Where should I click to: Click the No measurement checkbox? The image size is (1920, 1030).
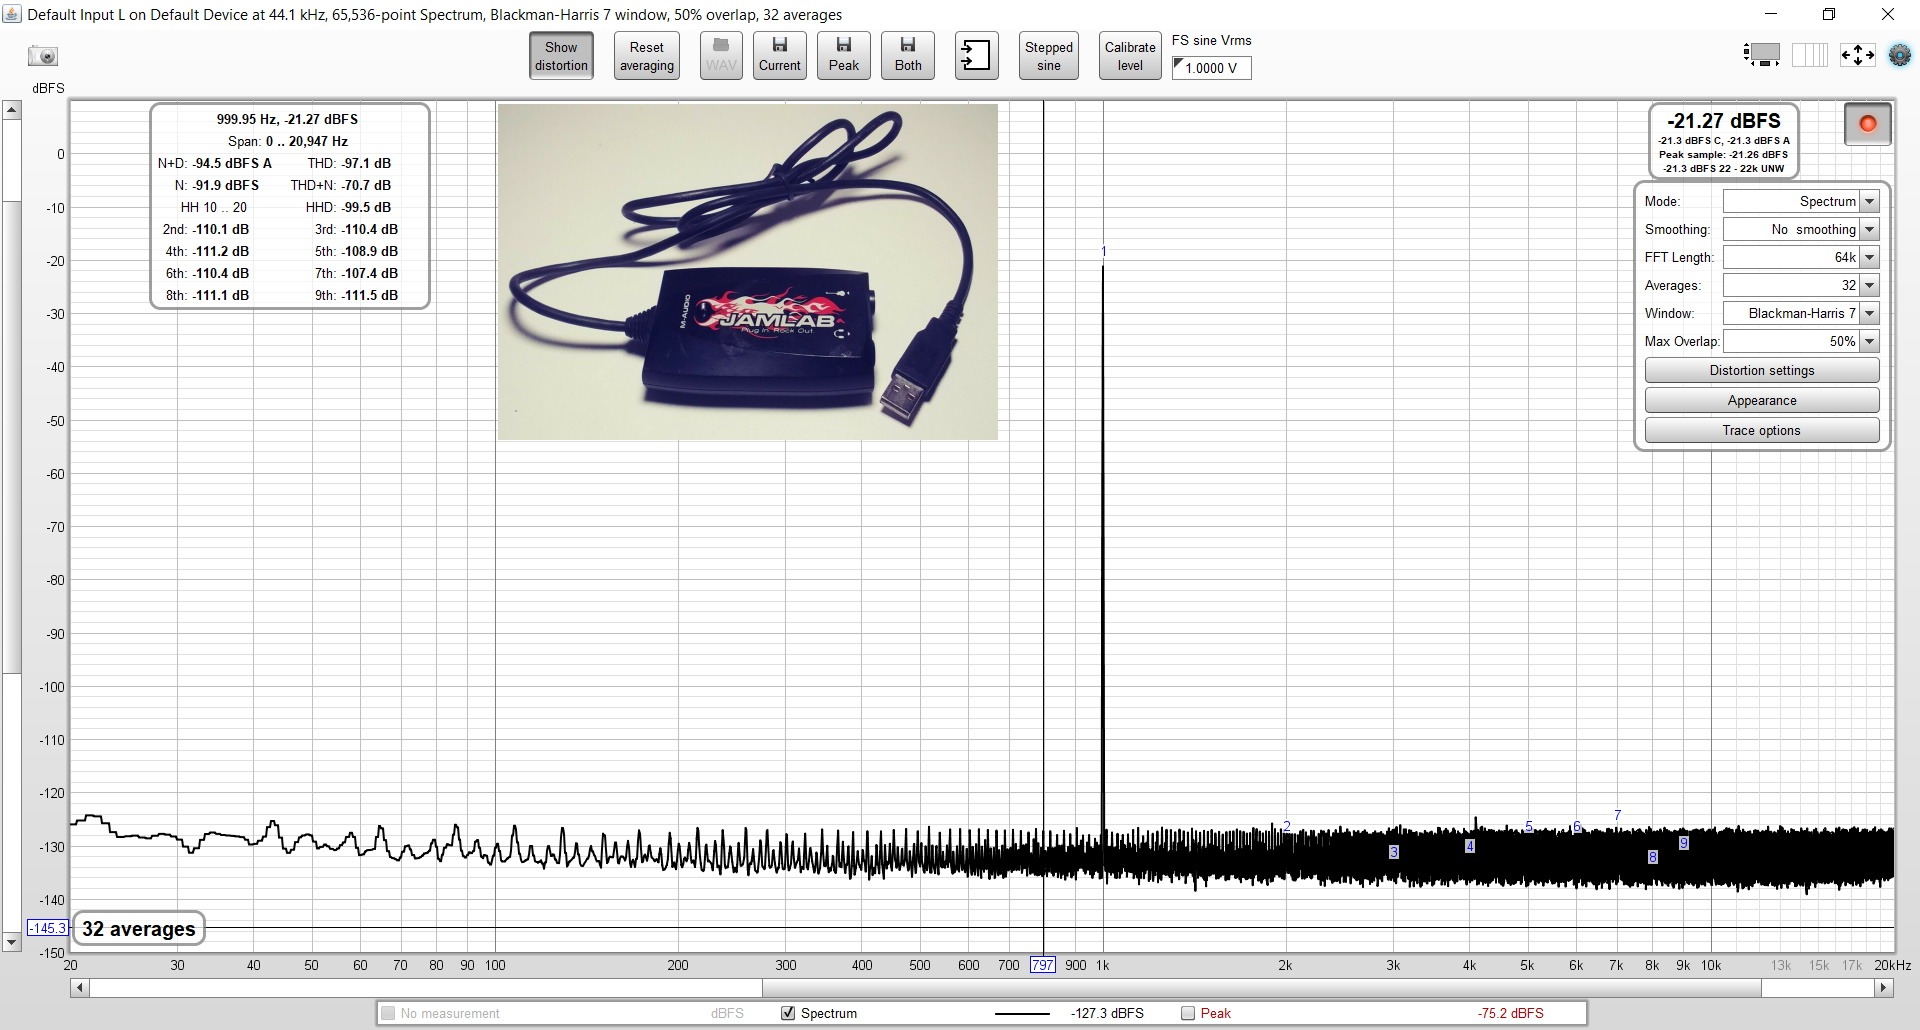click(x=388, y=1013)
